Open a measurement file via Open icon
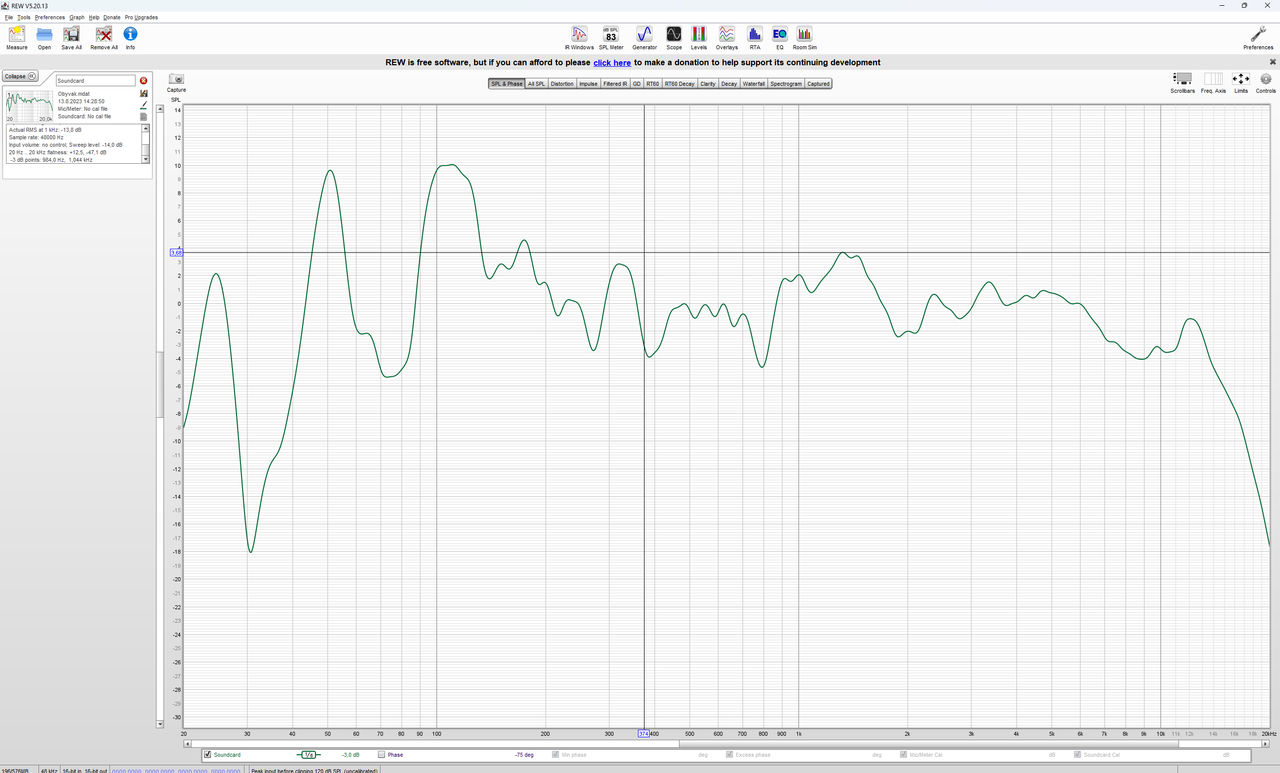Image resolution: width=1280 pixels, height=773 pixels. [x=44, y=38]
